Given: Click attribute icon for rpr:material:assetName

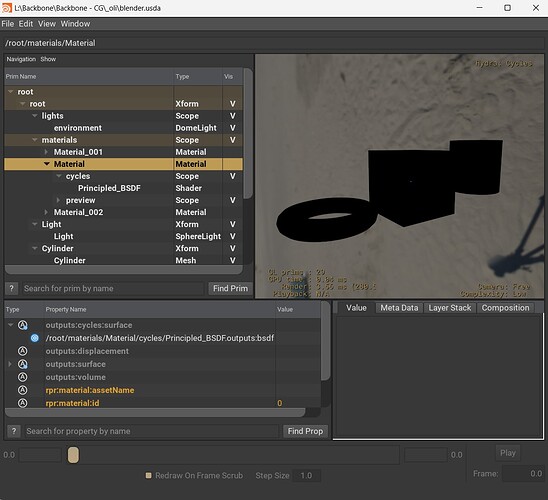Looking at the screenshot, I should [x=23, y=390].
